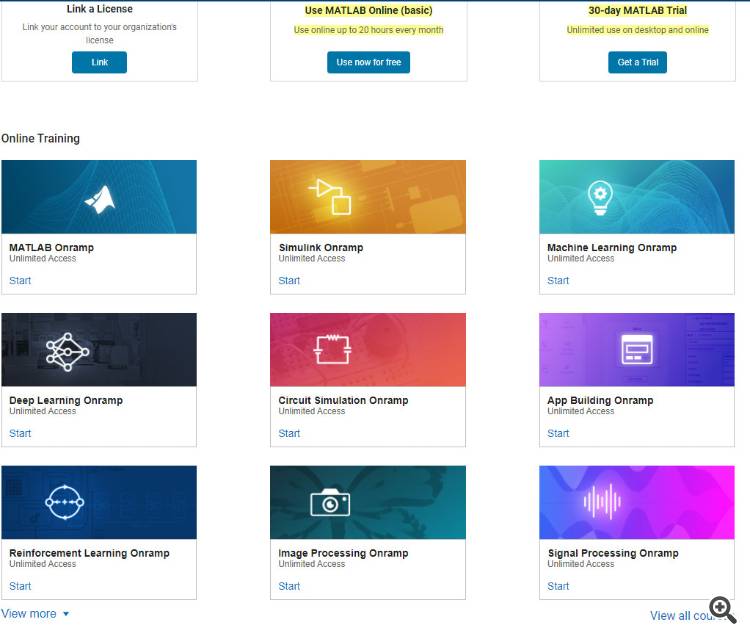Click the Use MATLAB Online (basic) heading

click(368, 10)
